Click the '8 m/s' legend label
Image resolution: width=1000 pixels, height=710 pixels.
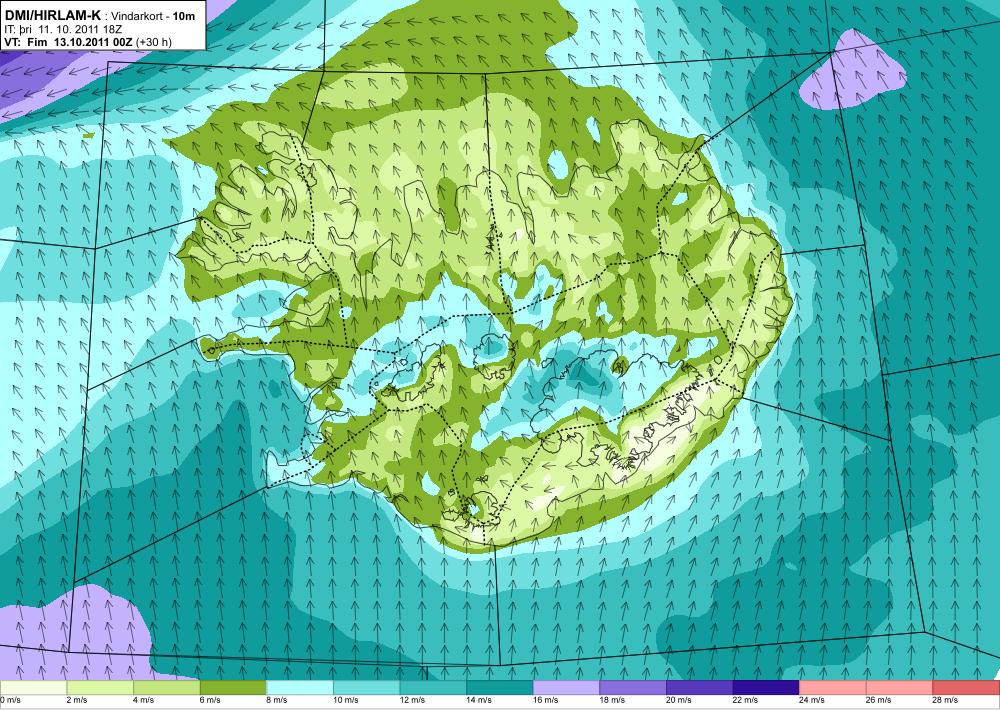pyautogui.click(x=277, y=700)
